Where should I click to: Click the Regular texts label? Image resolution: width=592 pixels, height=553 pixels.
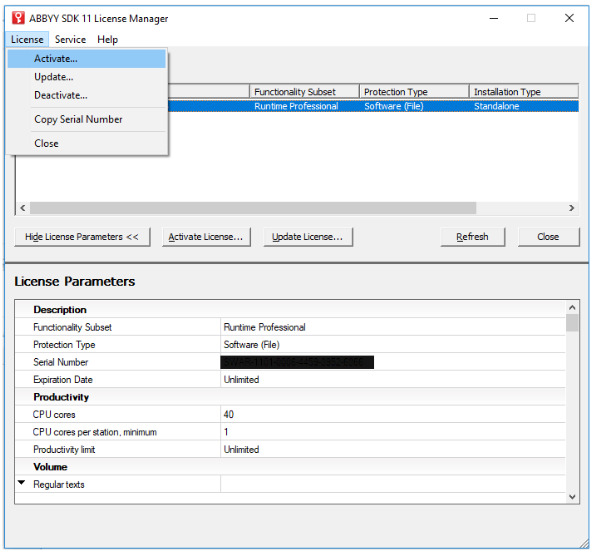[x=59, y=485]
